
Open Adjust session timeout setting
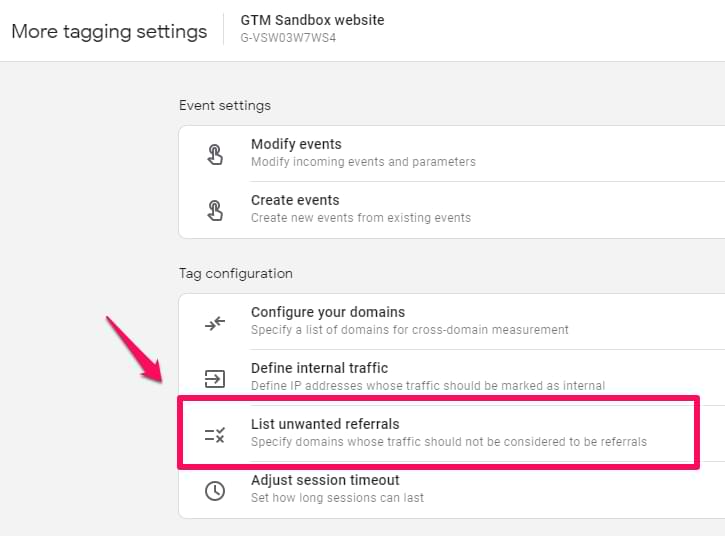click(x=325, y=480)
